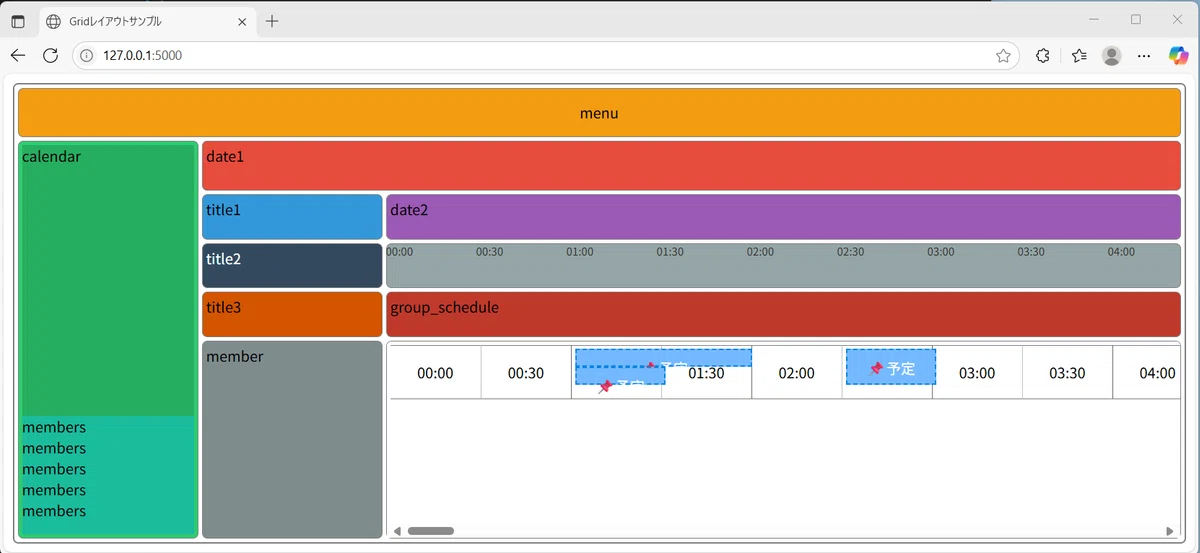
Task: Go back using the browser back arrow
Action: (x=18, y=56)
